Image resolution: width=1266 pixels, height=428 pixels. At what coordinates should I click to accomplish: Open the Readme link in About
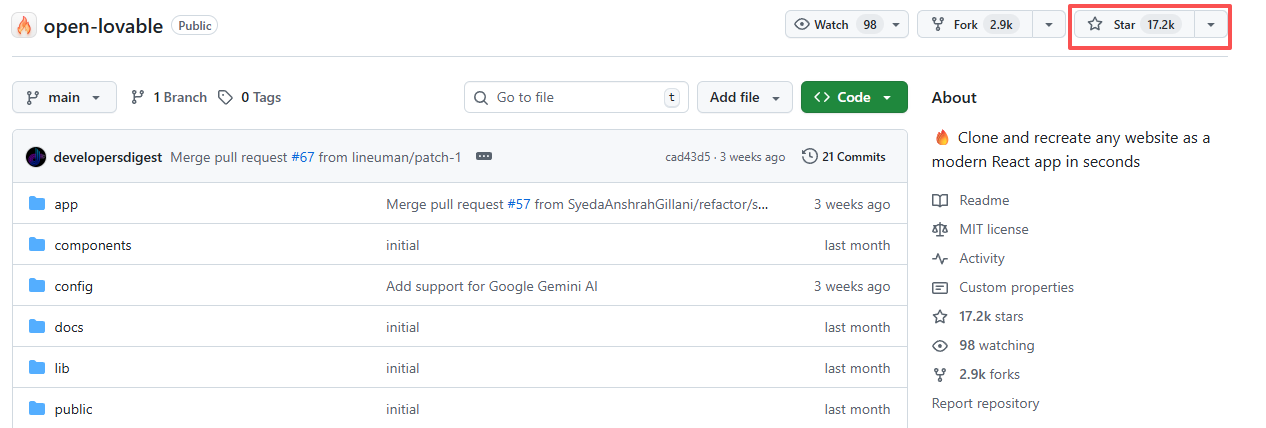point(983,200)
